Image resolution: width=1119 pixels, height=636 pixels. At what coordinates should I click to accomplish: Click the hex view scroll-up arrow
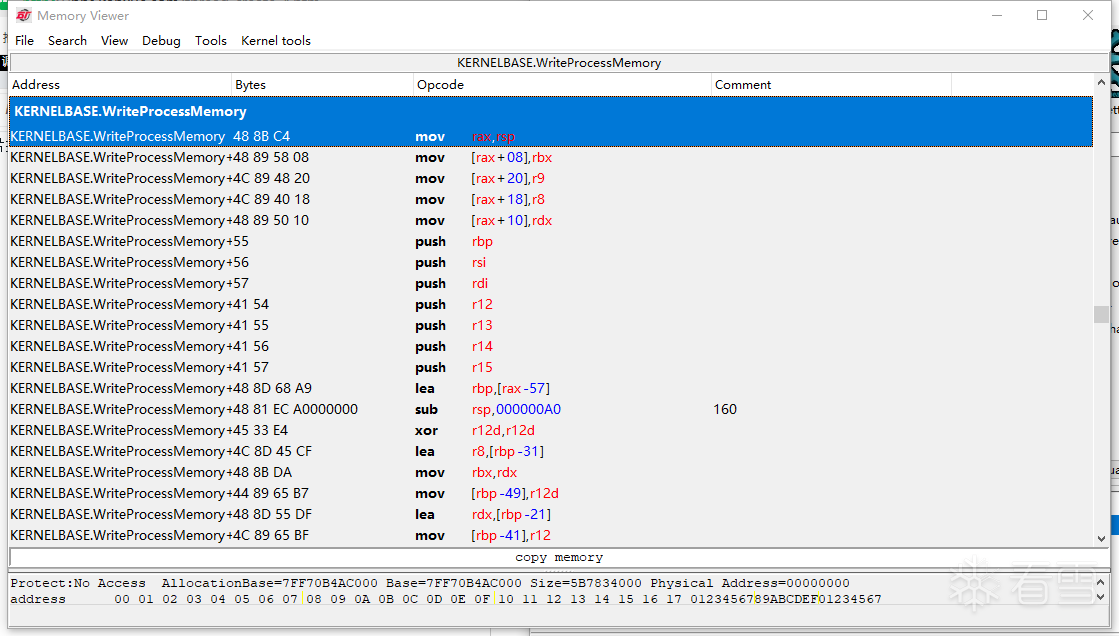coord(1101,583)
